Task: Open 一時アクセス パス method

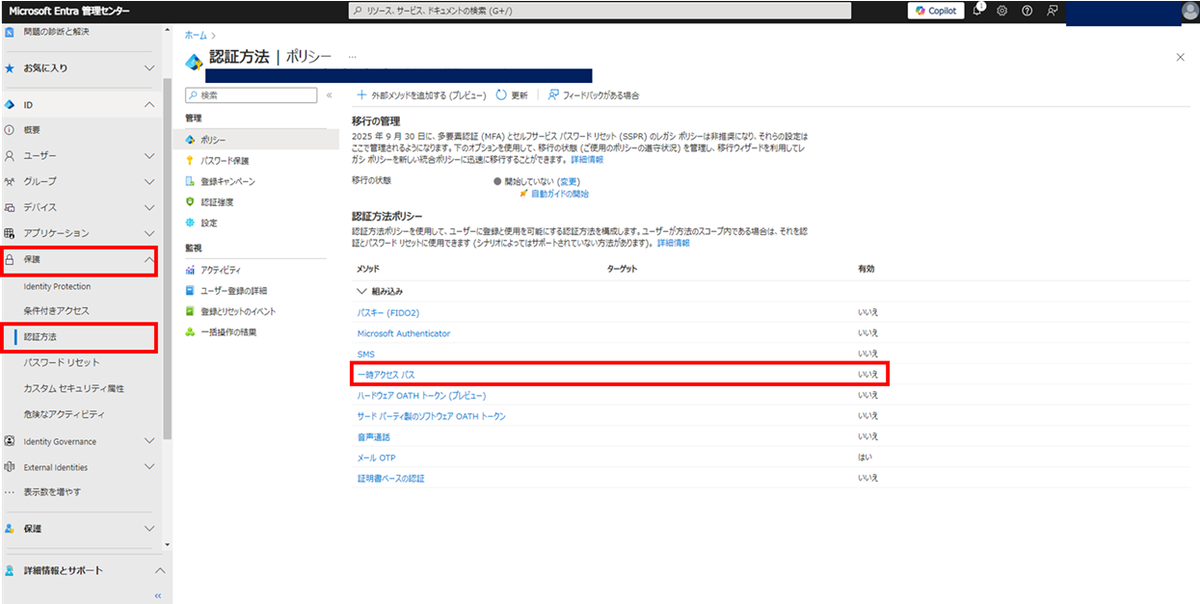Action: pyautogui.click(x=386, y=374)
